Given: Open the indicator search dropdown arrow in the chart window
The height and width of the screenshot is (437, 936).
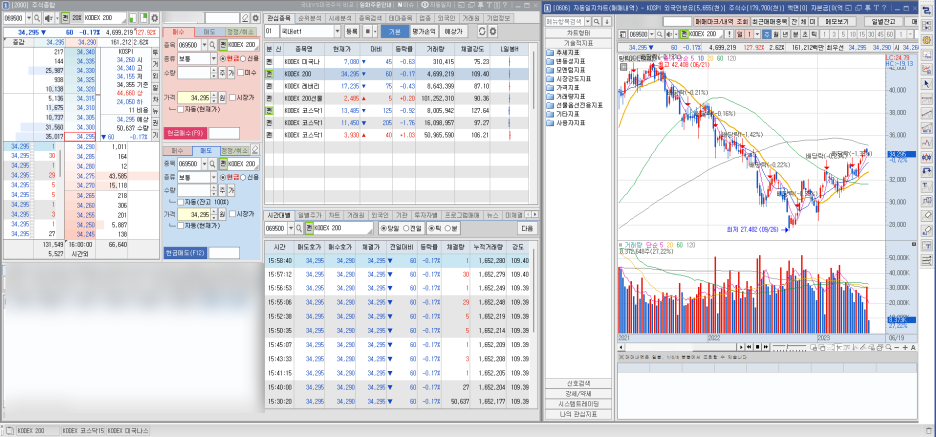Looking at the screenshot, I should tap(588, 21).
